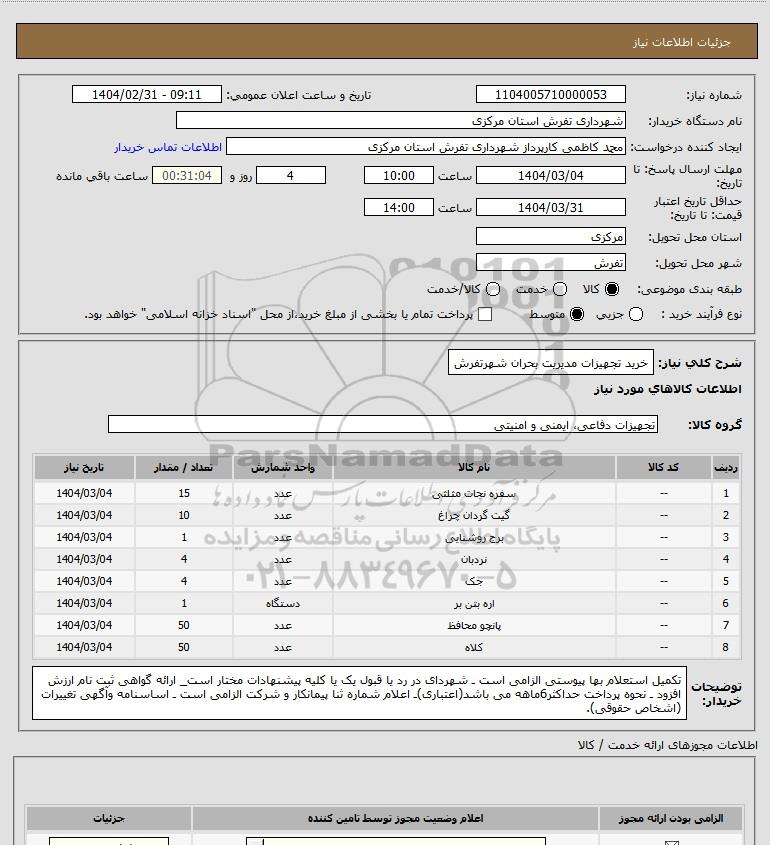Screen dimensions: 770x845
Task: Click the واحد شمارش column header
Action: 283,467
